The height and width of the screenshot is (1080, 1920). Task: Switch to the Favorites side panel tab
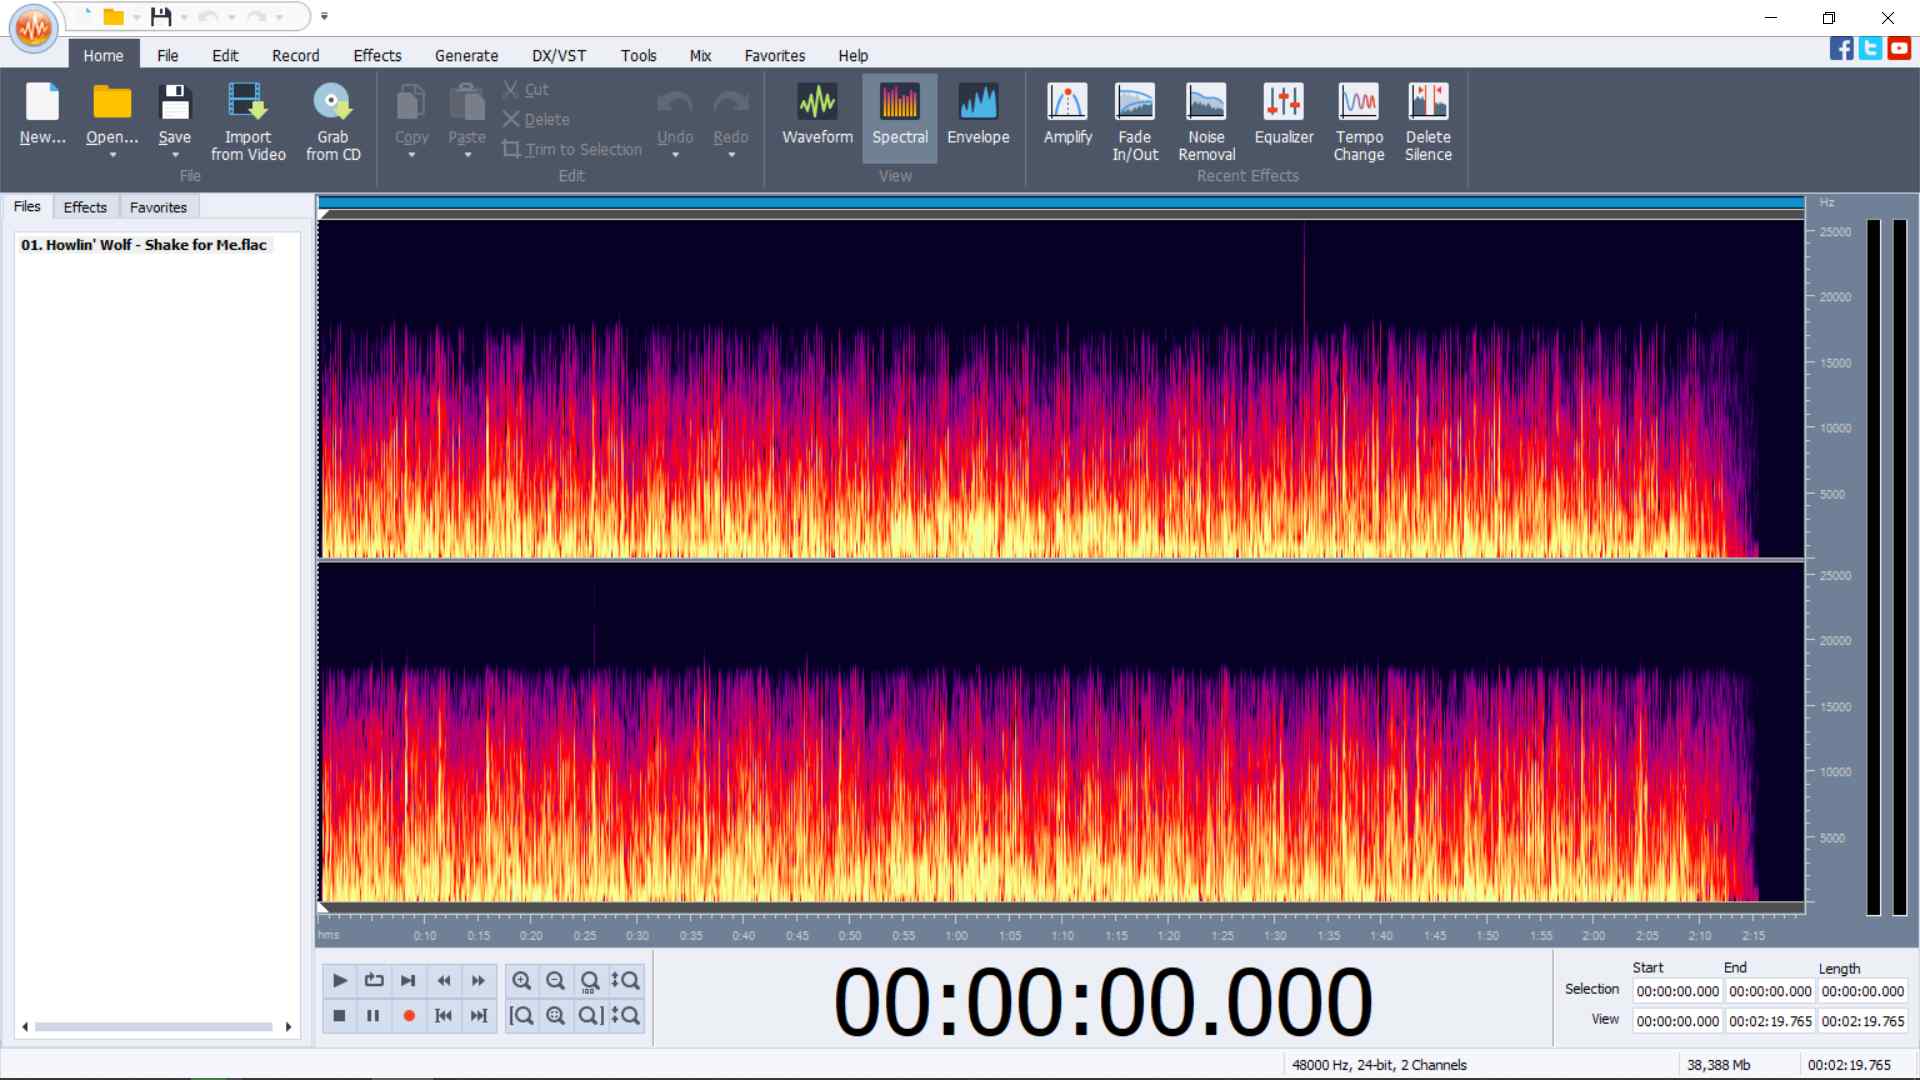pyautogui.click(x=158, y=207)
